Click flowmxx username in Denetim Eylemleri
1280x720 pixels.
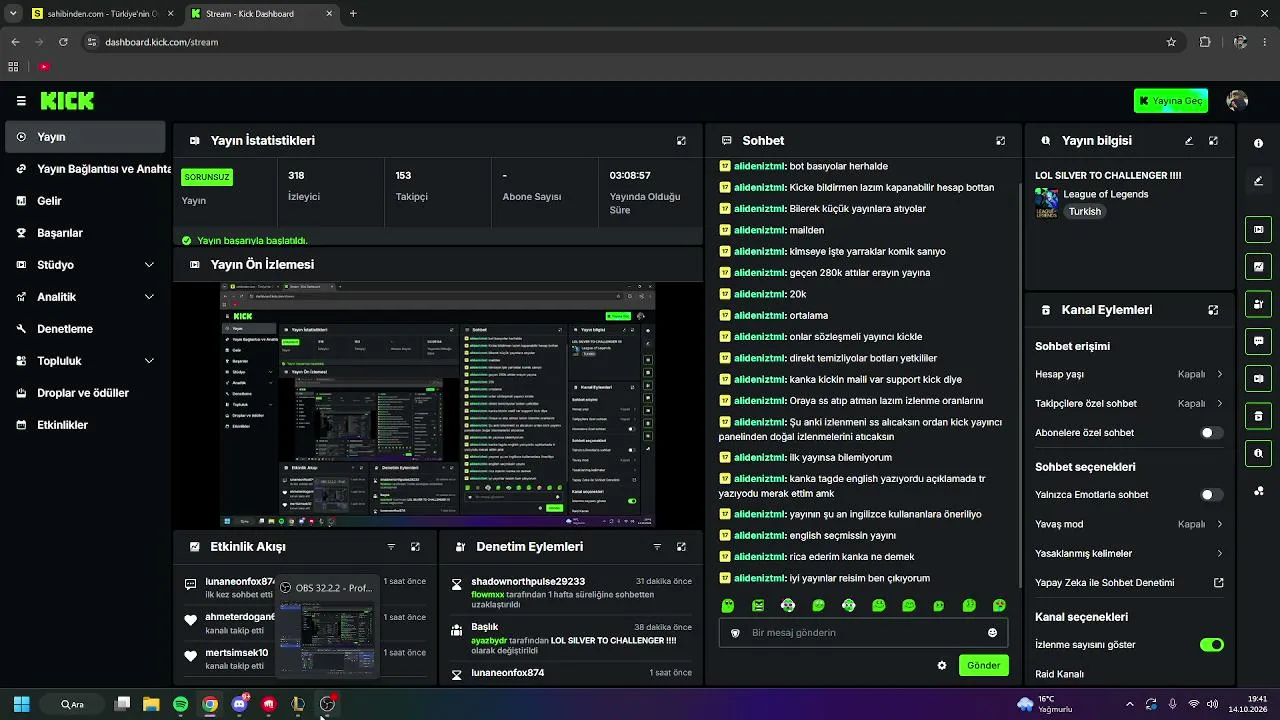click(x=488, y=594)
